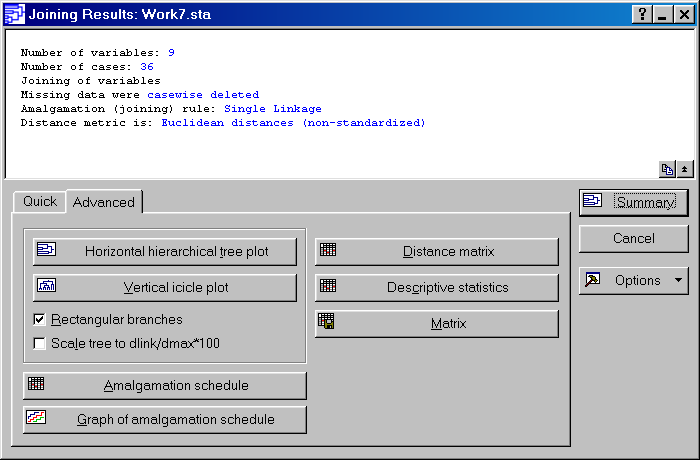Click the vertical icicle plot icon
700x460 pixels.
(46, 284)
